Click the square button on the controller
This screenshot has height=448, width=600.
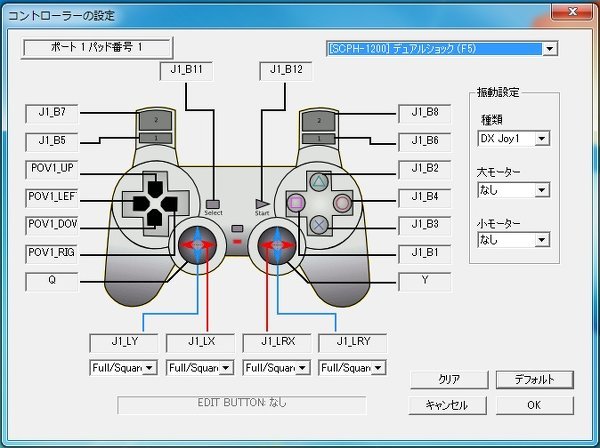[296, 203]
